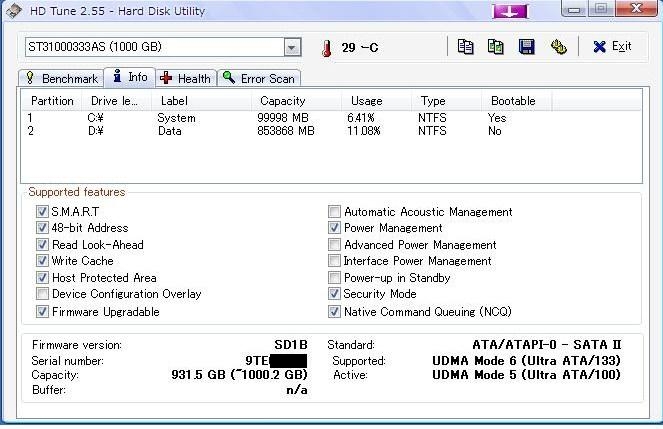Select the C: System partition row

(x=331, y=118)
